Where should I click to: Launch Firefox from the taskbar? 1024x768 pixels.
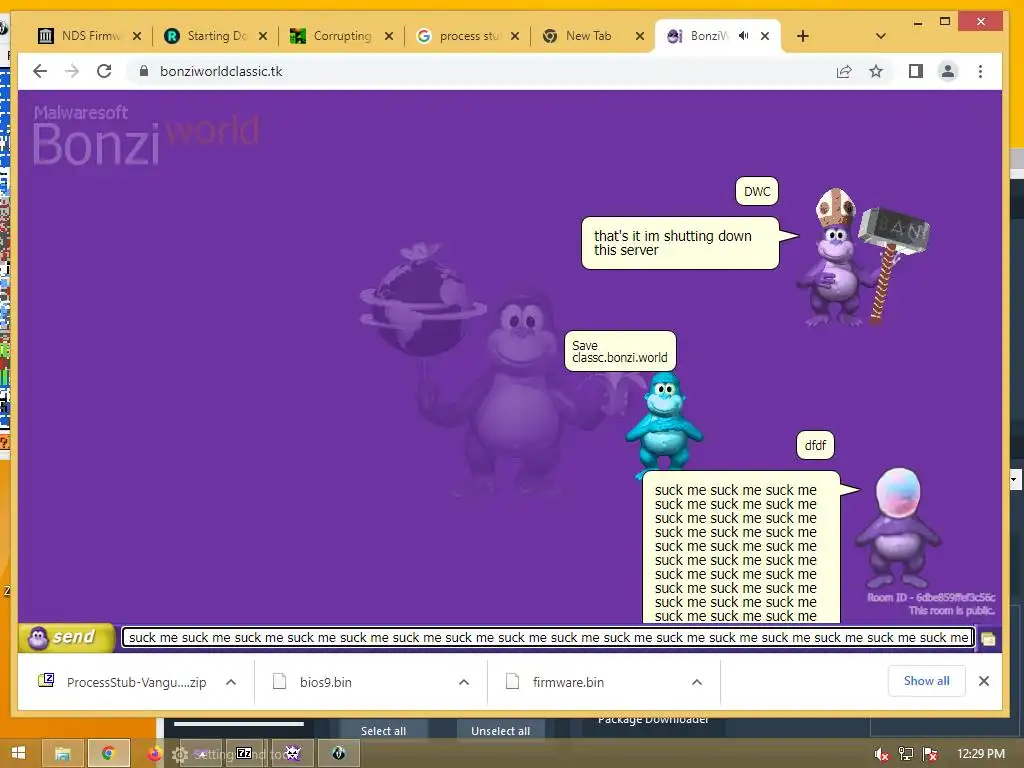(x=155, y=754)
